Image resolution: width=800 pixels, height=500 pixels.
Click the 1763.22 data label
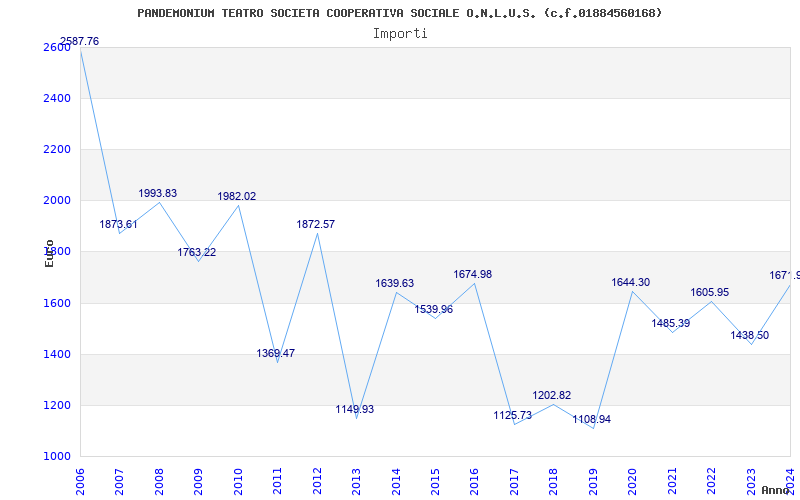[x=197, y=252]
